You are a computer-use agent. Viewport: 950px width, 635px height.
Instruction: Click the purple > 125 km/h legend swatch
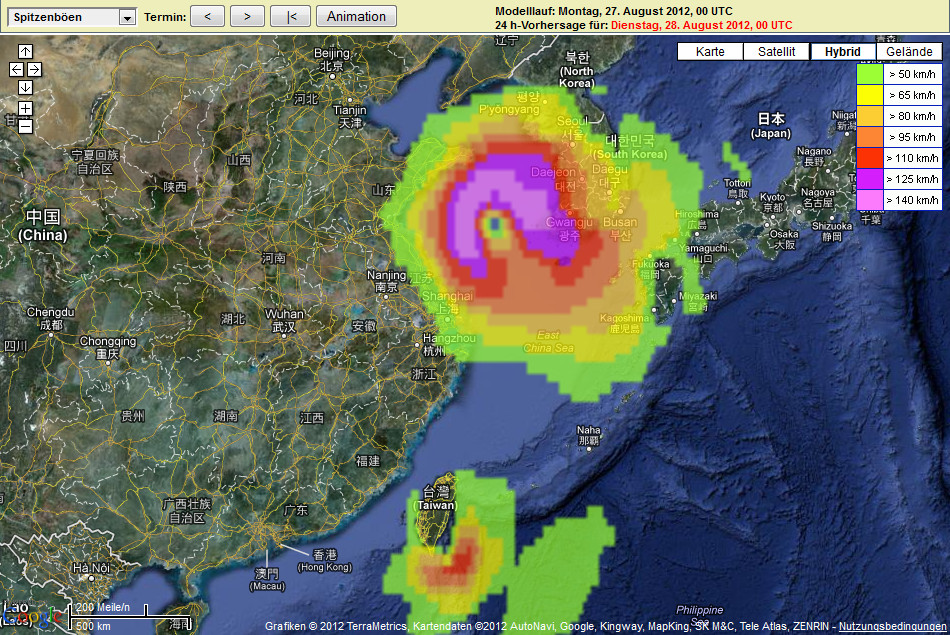coord(870,179)
